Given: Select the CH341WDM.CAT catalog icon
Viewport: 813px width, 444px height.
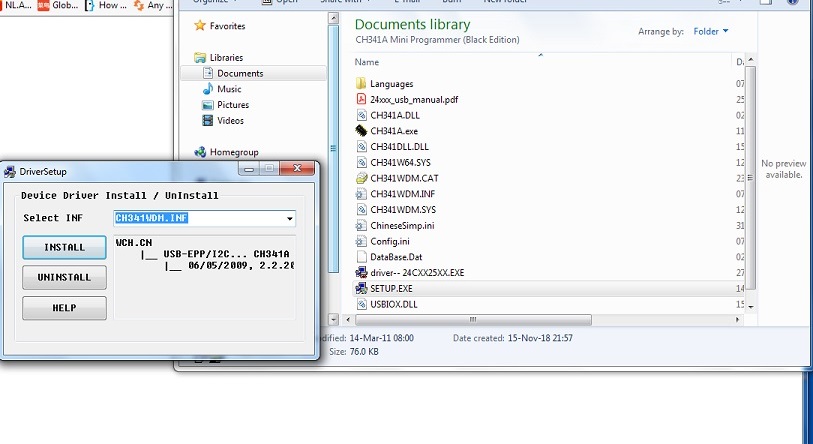Looking at the screenshot, I should coord(361,178).
